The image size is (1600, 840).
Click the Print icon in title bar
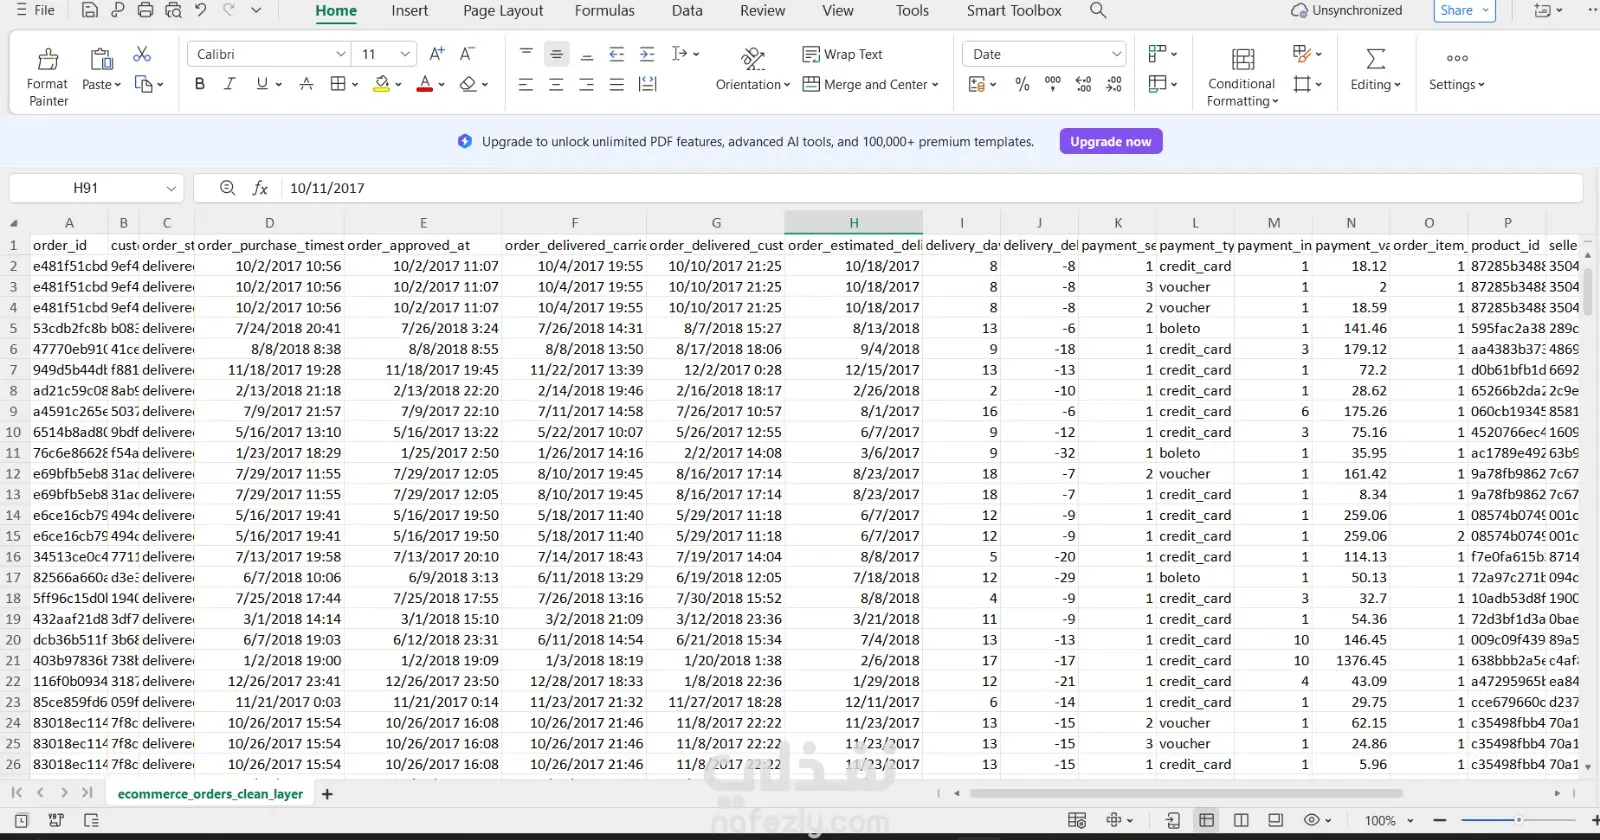click(145, 10)
